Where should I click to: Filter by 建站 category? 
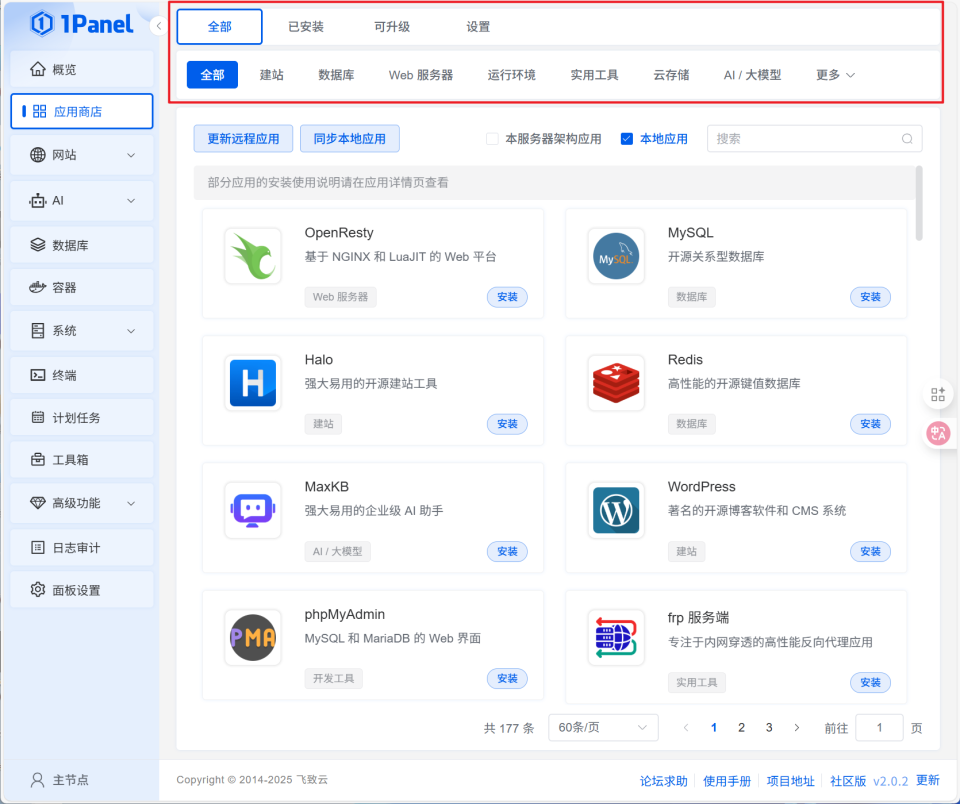tap(271, 75)
